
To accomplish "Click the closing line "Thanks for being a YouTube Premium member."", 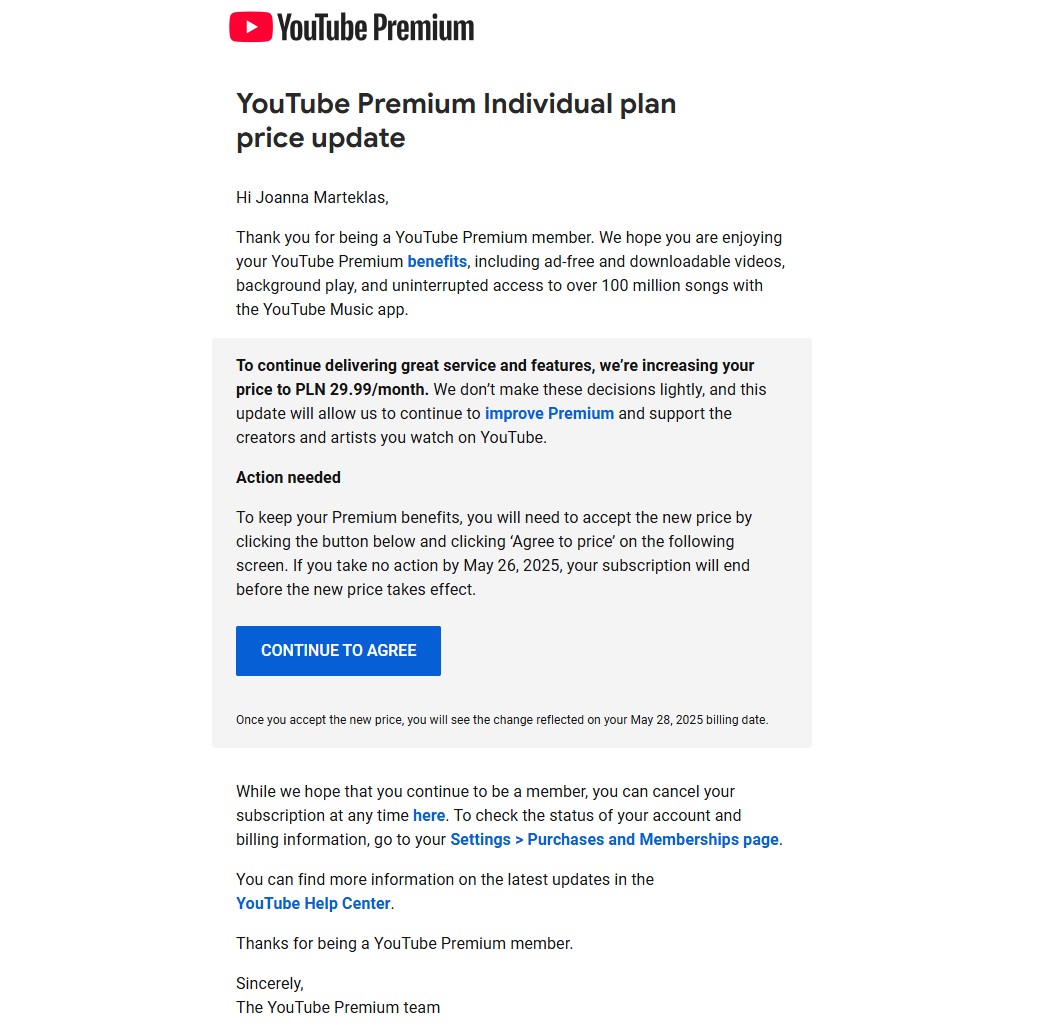I will 404,944.
